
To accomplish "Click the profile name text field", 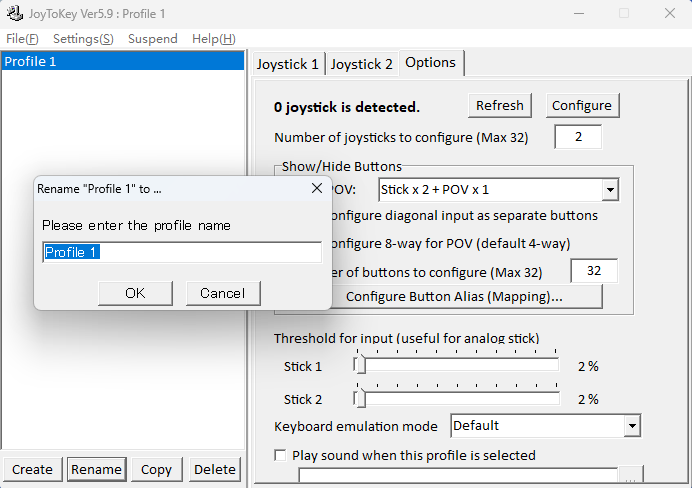I will (181, 252).
